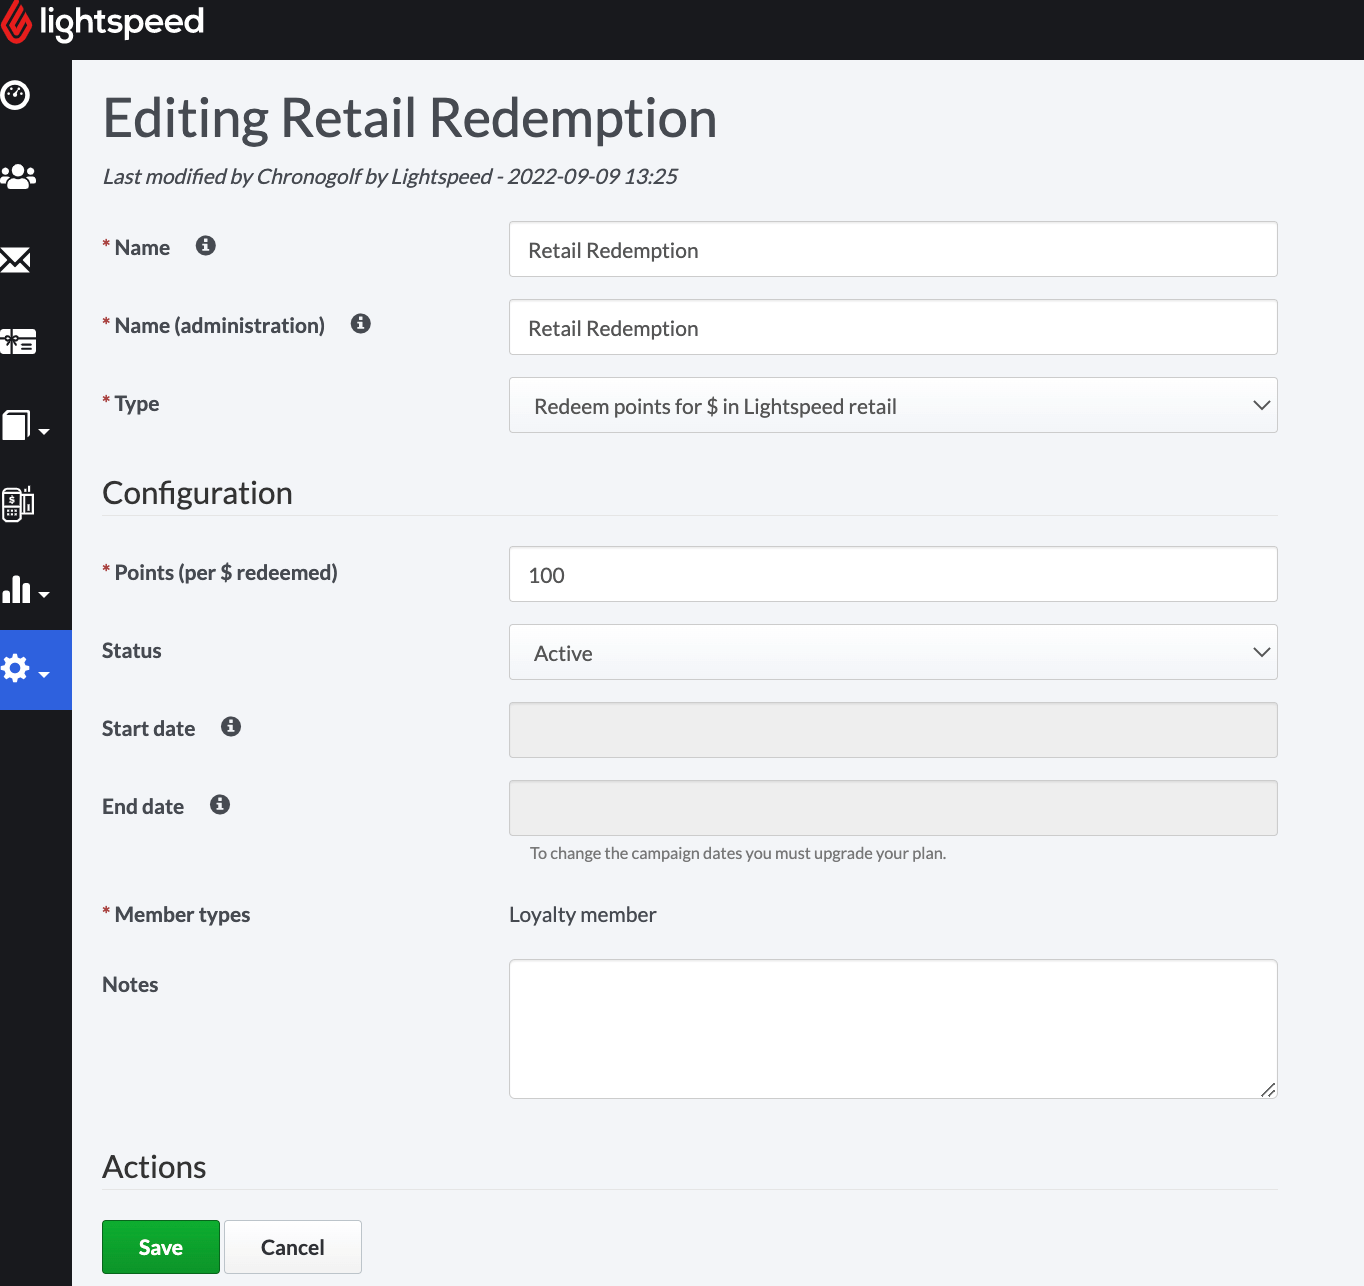Click the Member types label
The height and width of the screenshot is (1286, 1364).
(x=182, y=915)
